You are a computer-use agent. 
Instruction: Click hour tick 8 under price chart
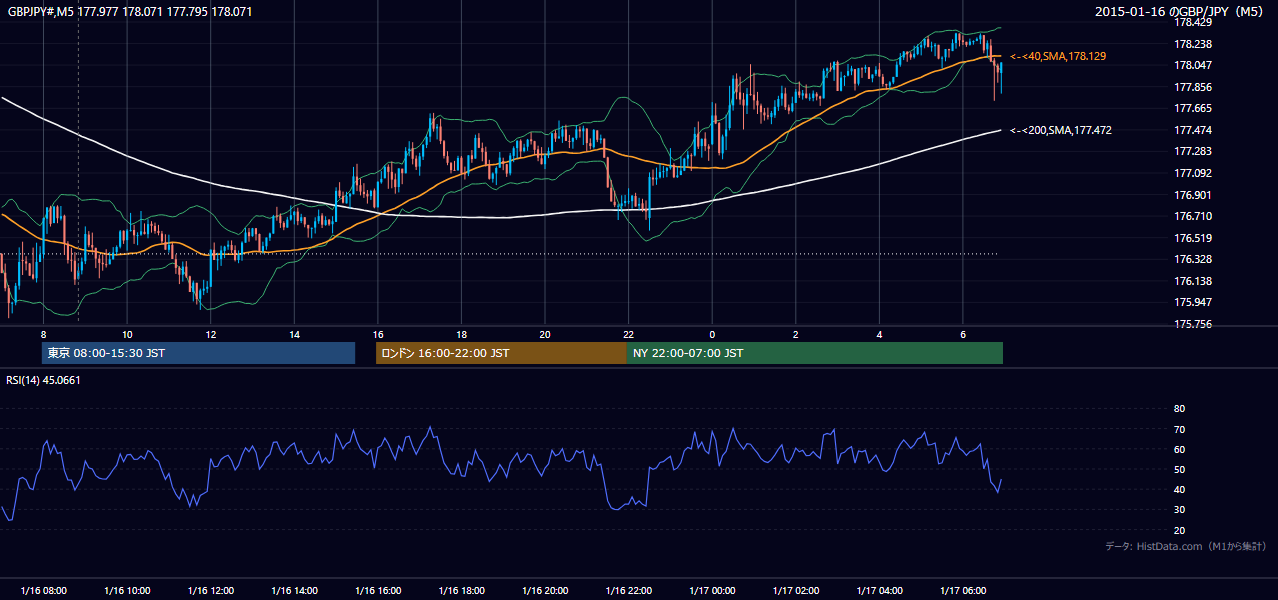tap(43, 334)
